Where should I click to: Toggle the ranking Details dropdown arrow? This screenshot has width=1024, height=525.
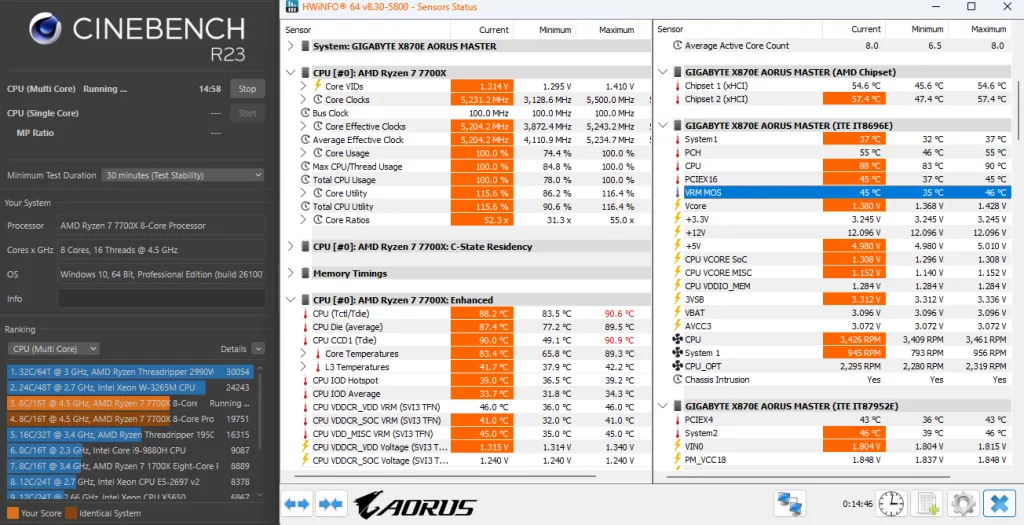(258, 349)
